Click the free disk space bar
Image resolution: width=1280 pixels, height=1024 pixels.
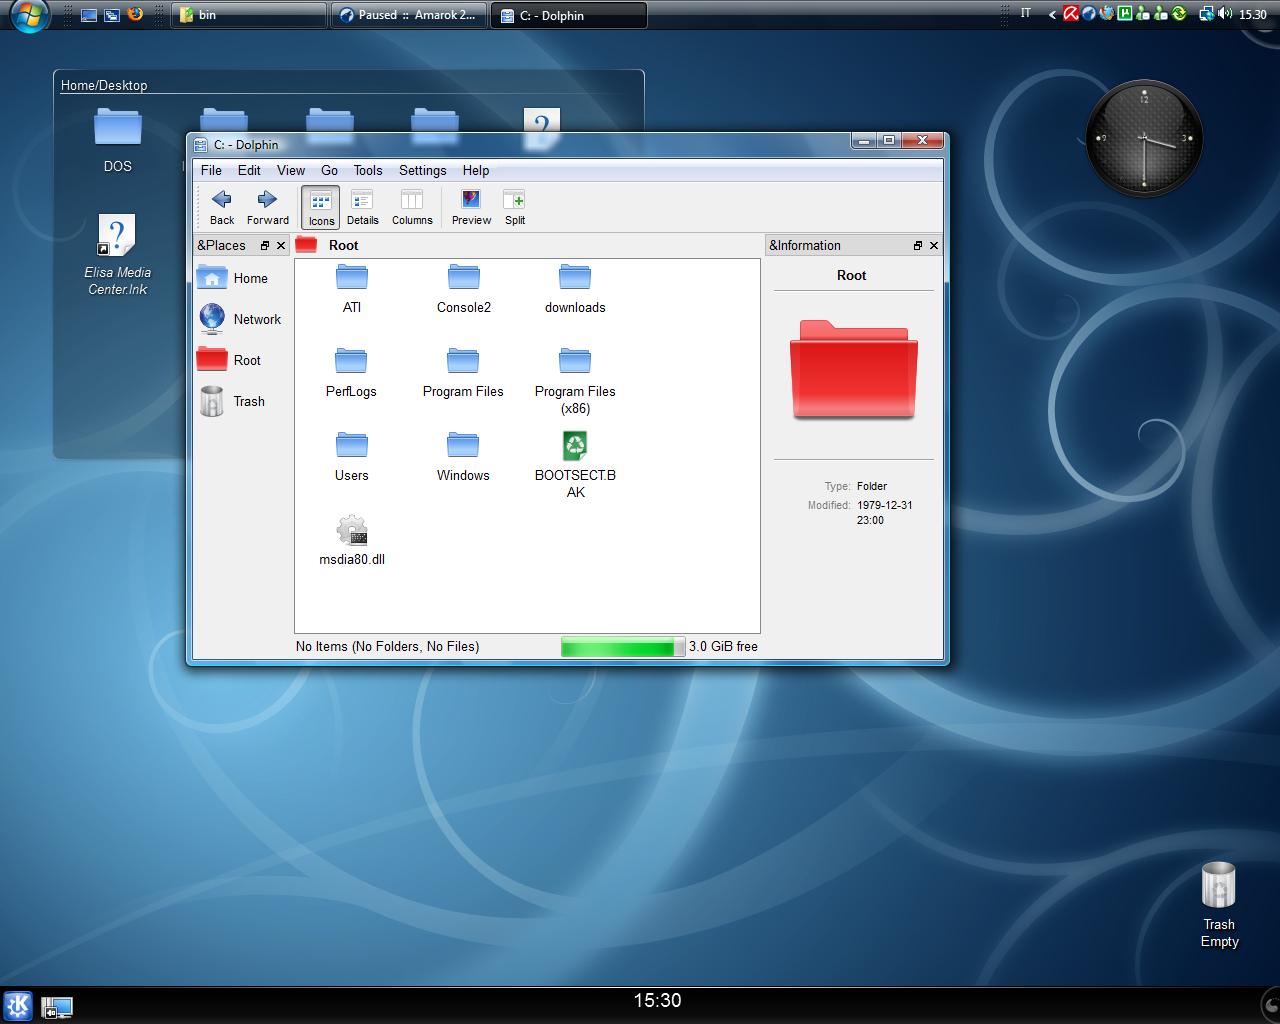point(623,647)
